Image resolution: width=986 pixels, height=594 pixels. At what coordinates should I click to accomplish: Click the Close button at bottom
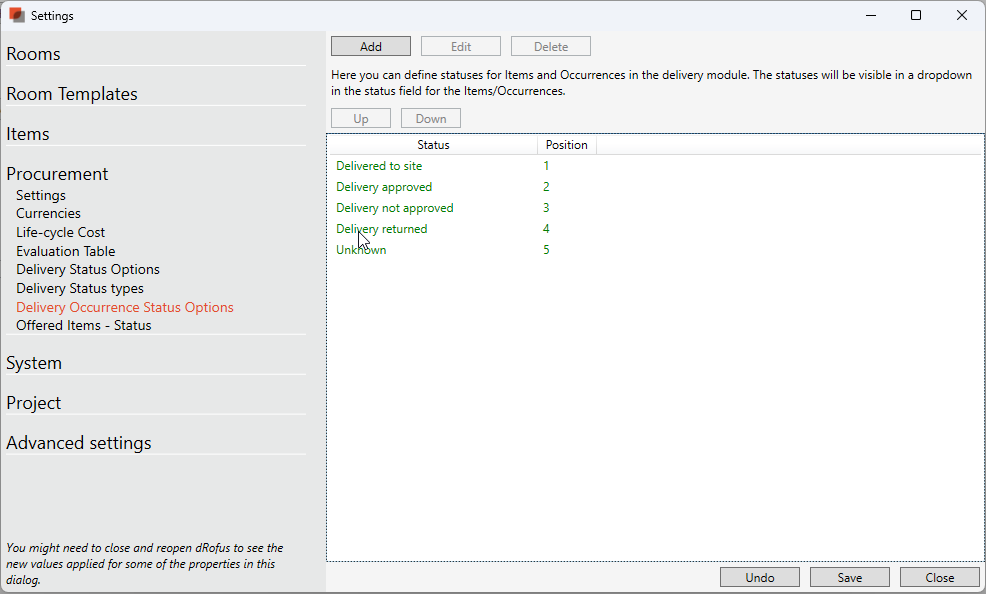tap(939, 577)
